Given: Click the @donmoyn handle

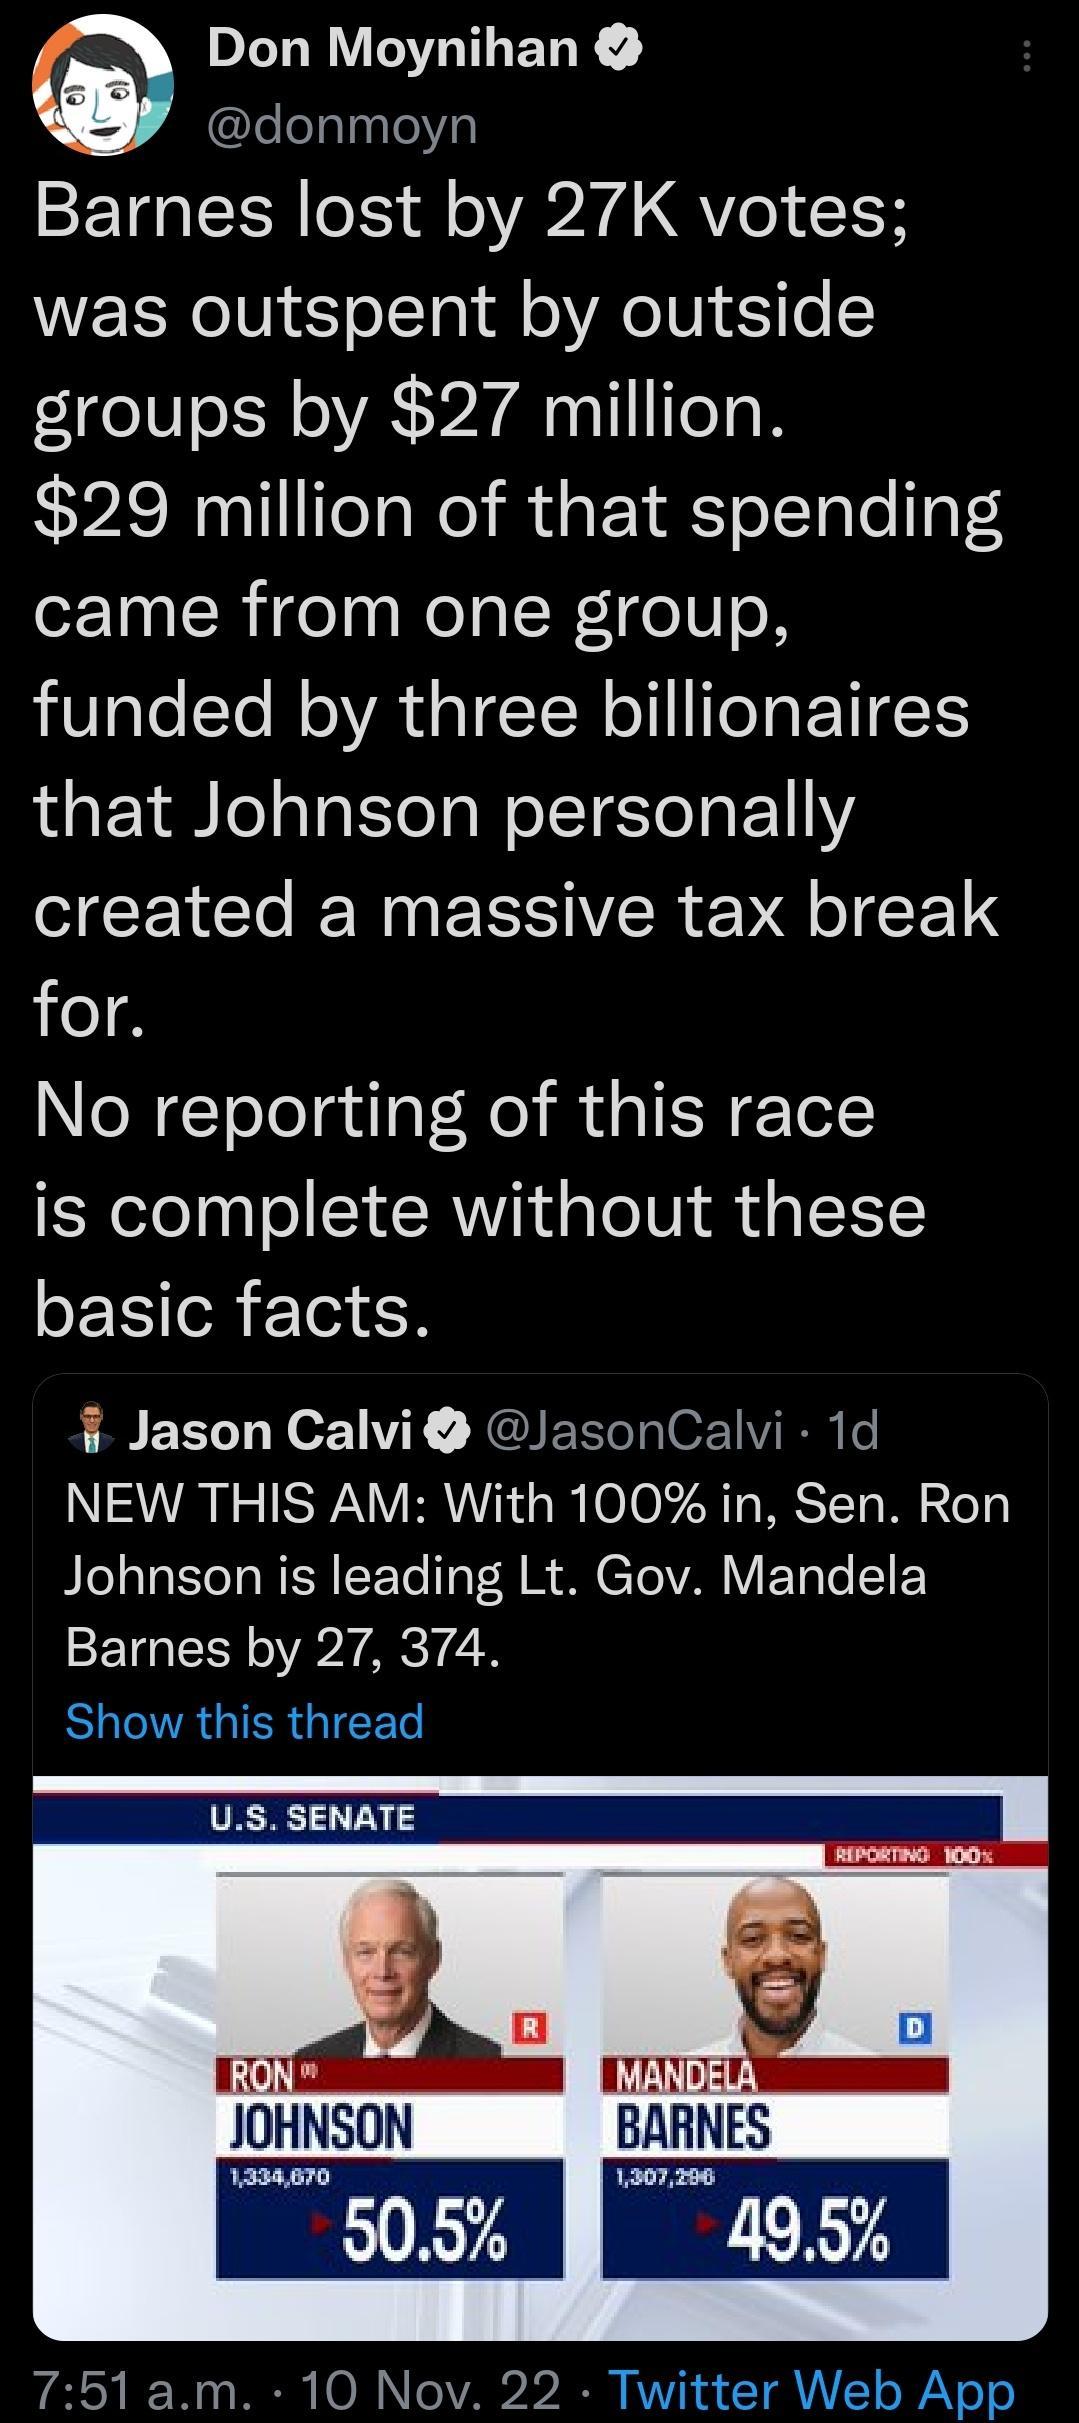Looking at the screenshot, I should (x=342, y=125).
